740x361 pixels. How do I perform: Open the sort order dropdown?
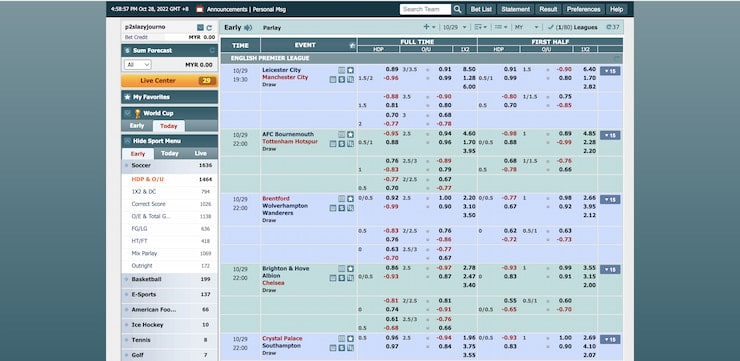(480, 27)
